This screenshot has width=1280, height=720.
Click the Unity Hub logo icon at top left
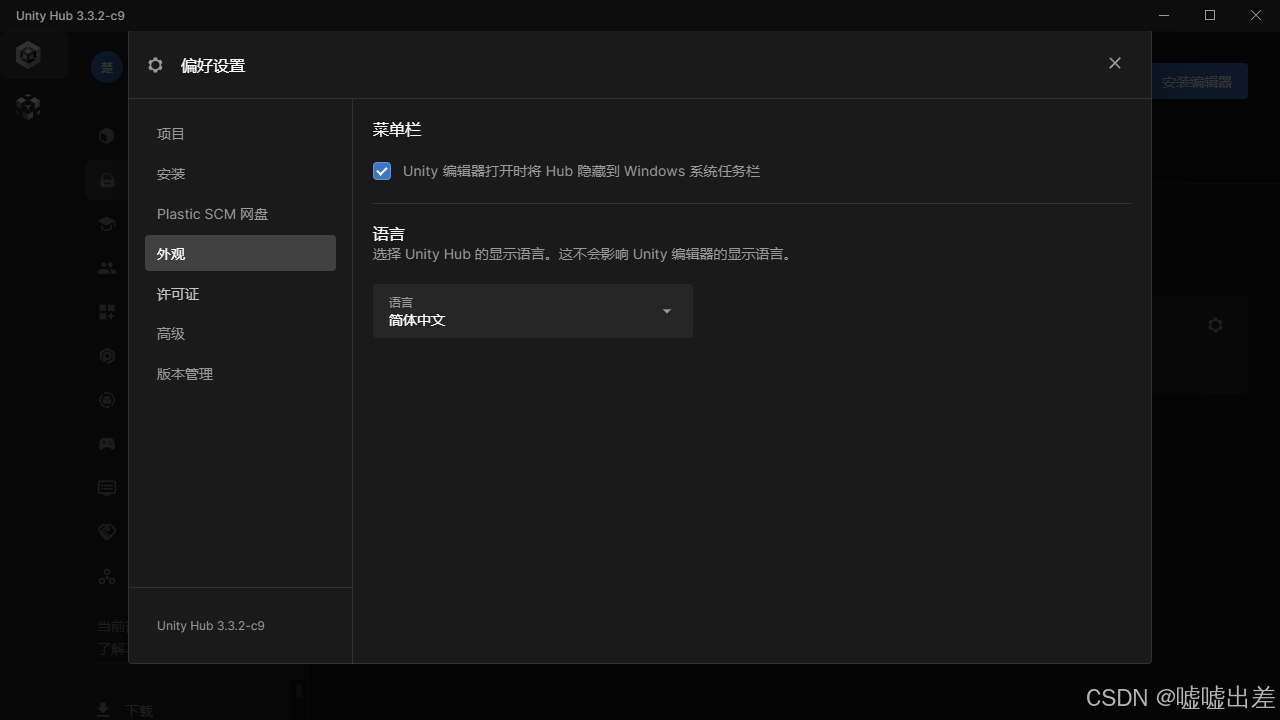(28, 55)
